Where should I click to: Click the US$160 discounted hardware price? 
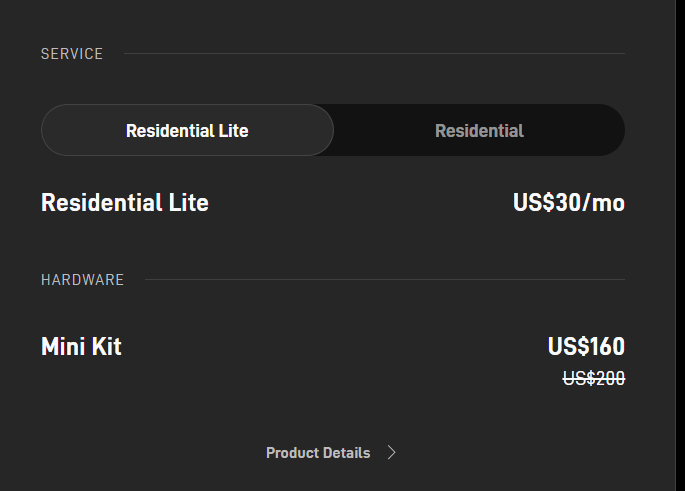point(586,347)
